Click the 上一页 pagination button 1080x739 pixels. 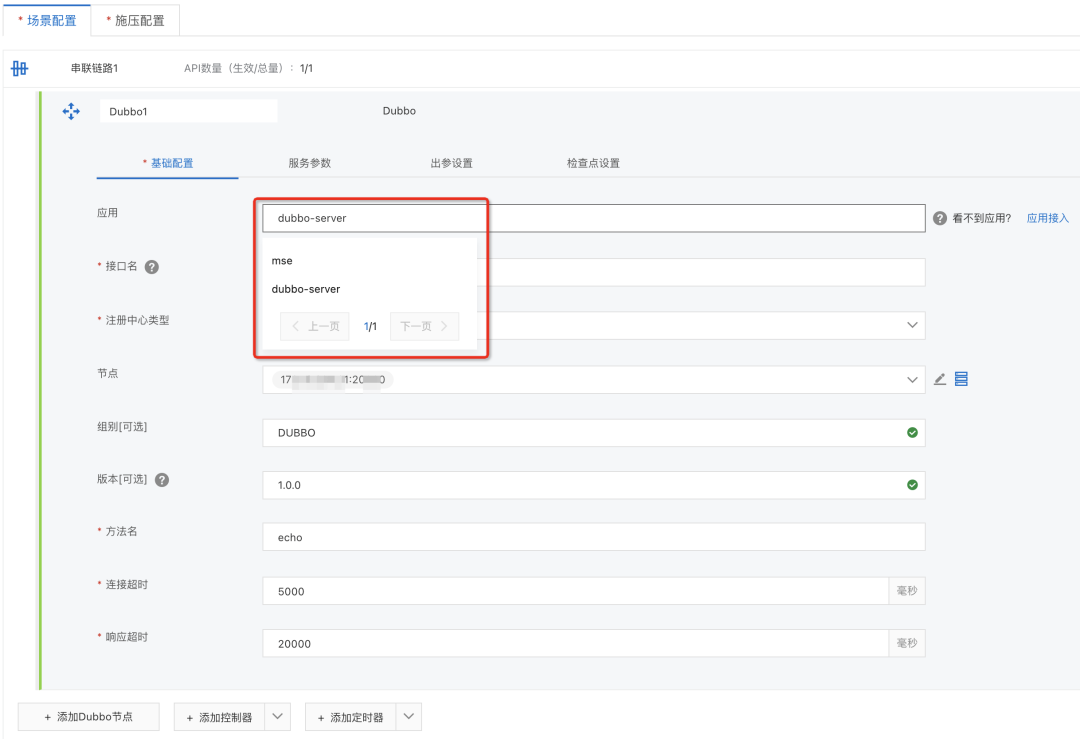315,326
